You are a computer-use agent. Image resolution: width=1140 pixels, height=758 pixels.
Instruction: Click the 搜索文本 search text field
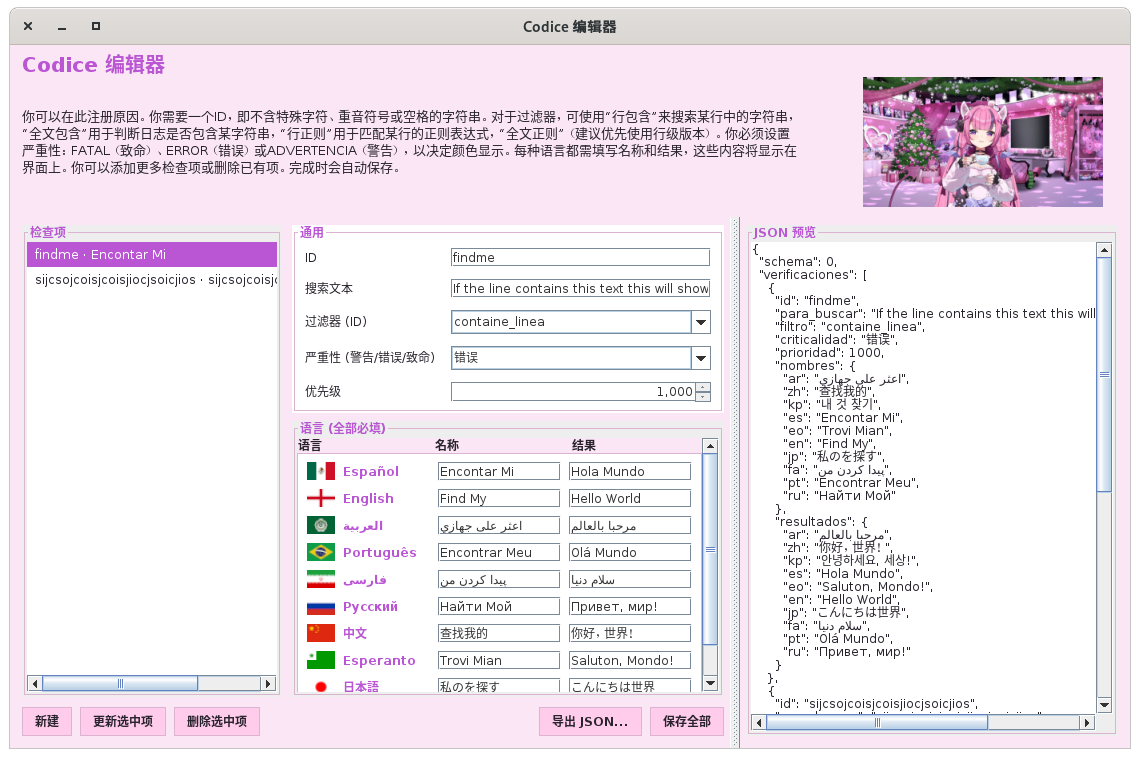tap(580, 288)
